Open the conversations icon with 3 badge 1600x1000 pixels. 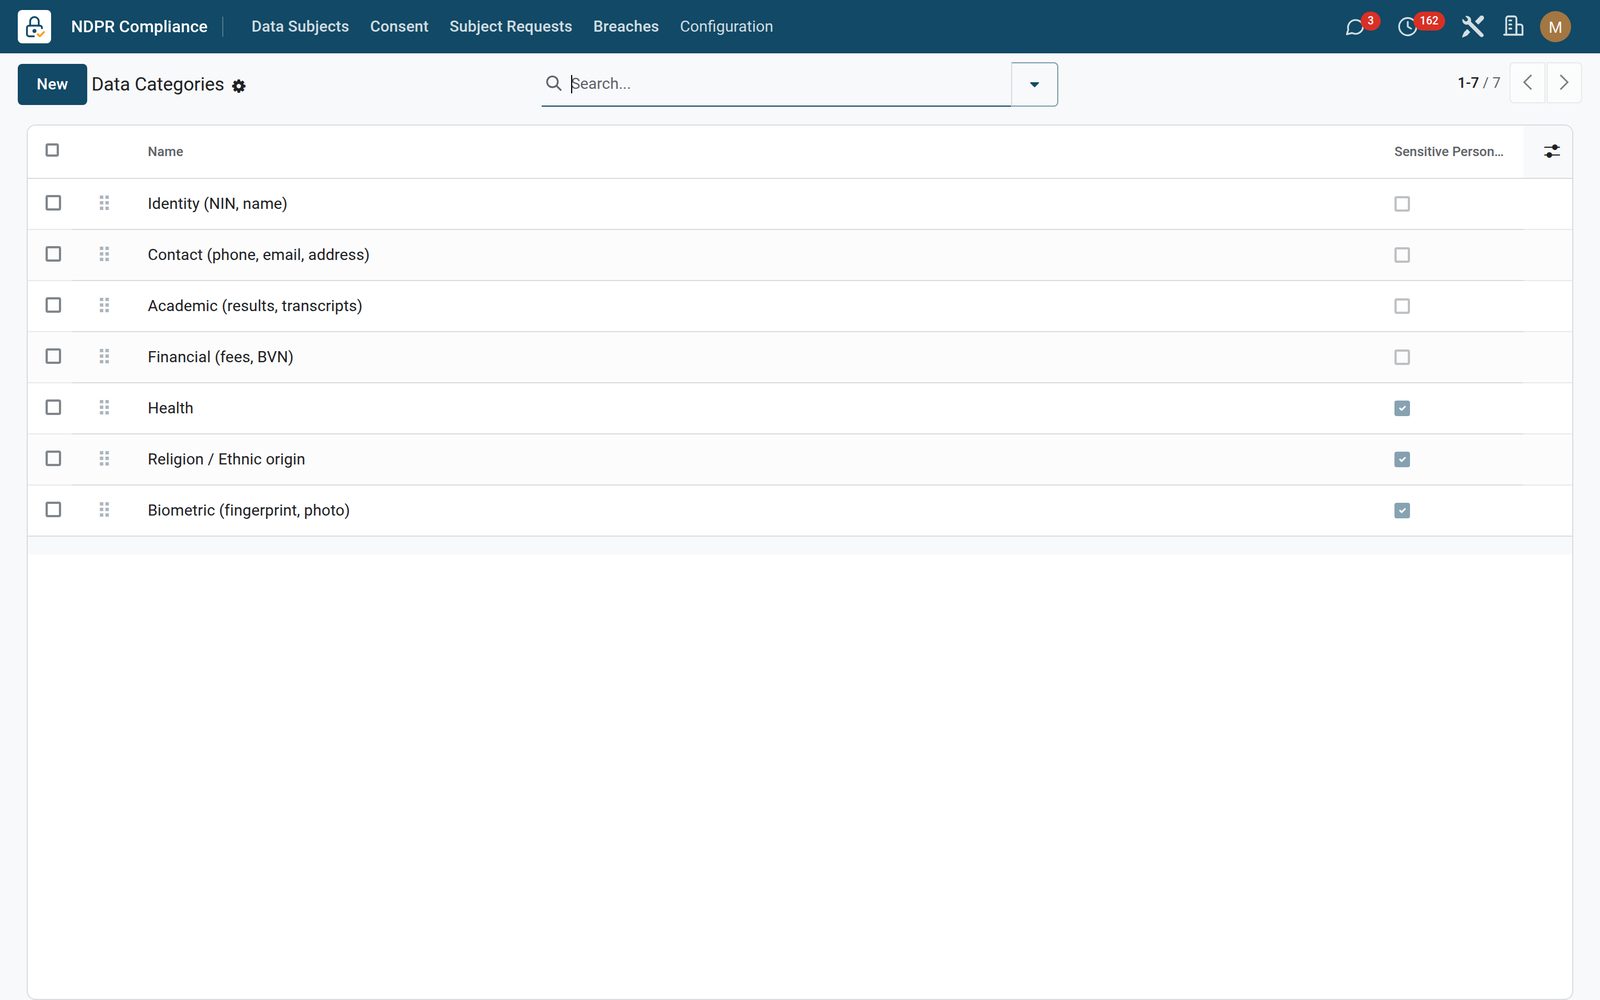pyautogui.click(x=1355, y=27)
